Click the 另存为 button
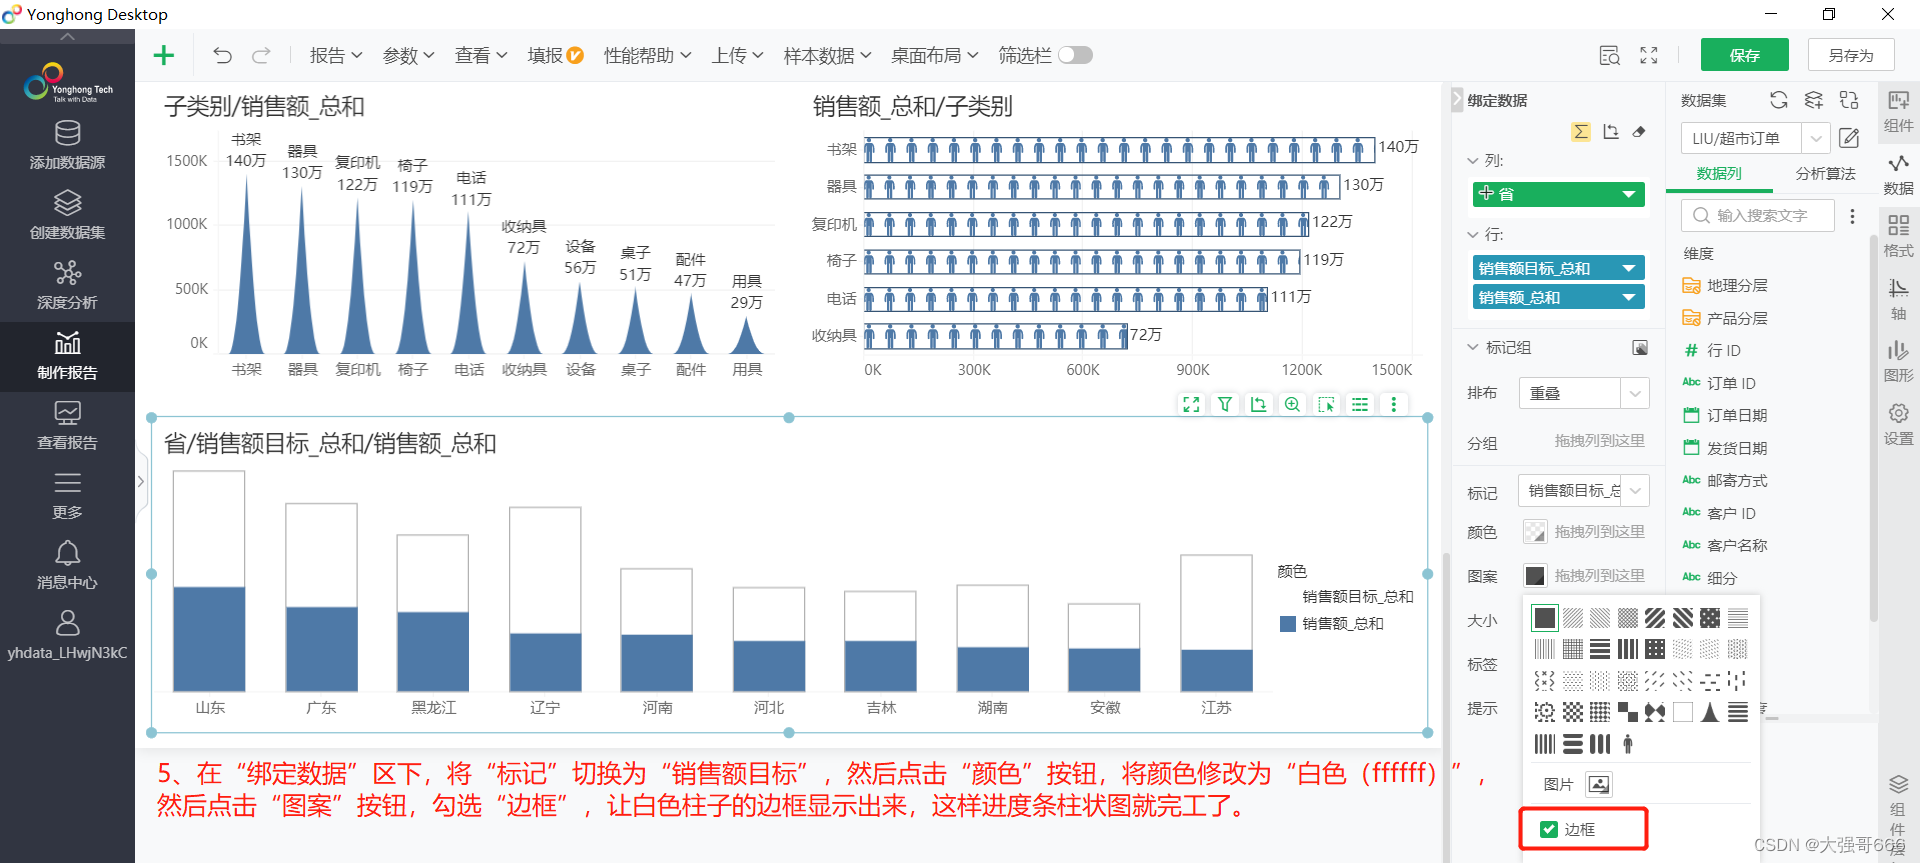The height and width of the screenshot is (863, 1920). point(1851,55)
